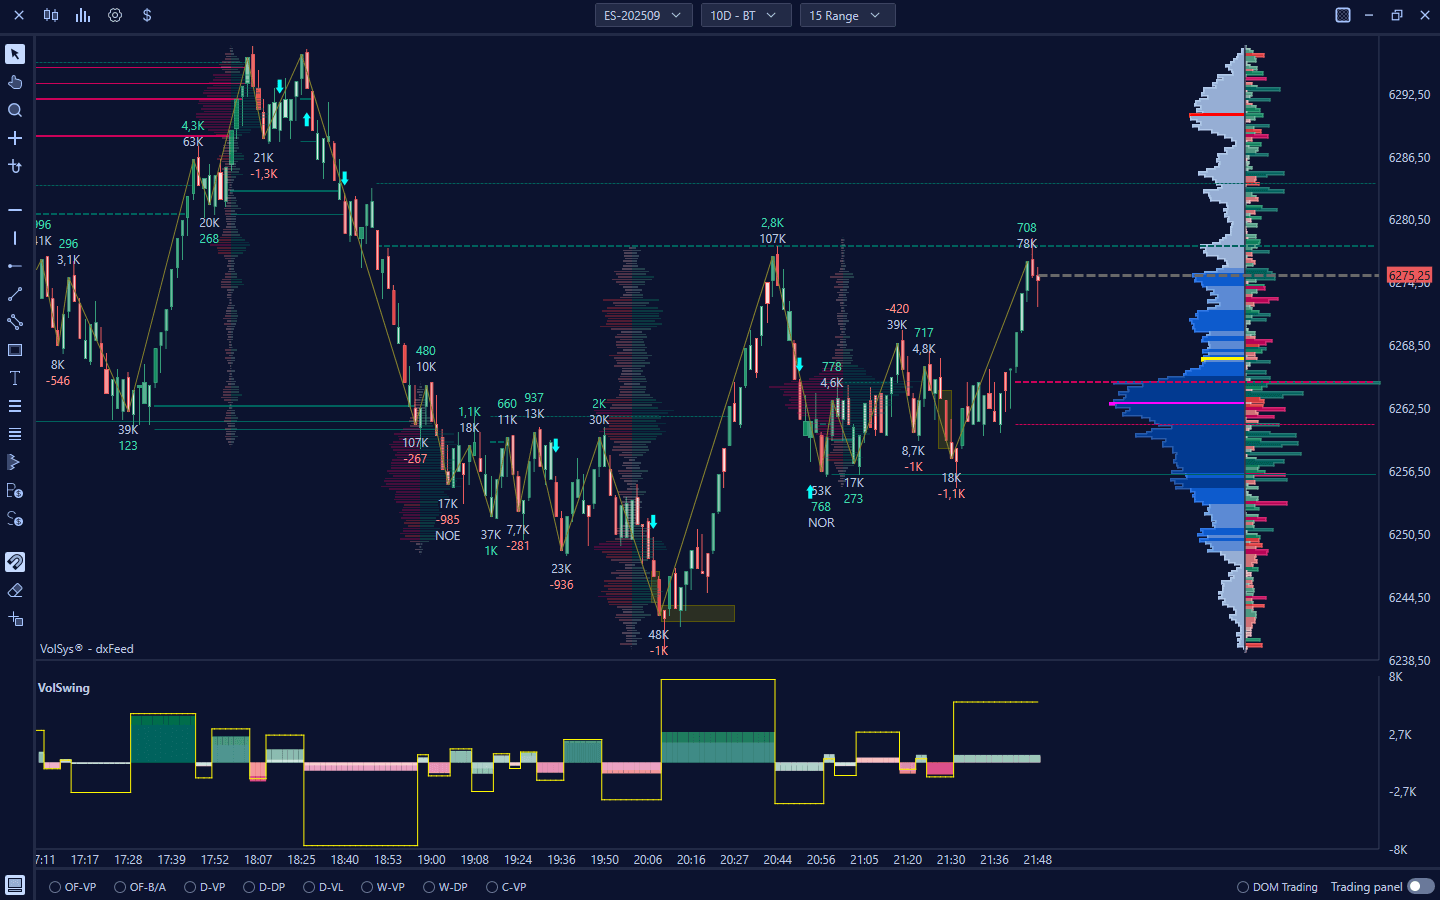Open the ES-202509 symbol dropdown
Image resolution: width=1440 pixels, height=900 pixels.
643,15
